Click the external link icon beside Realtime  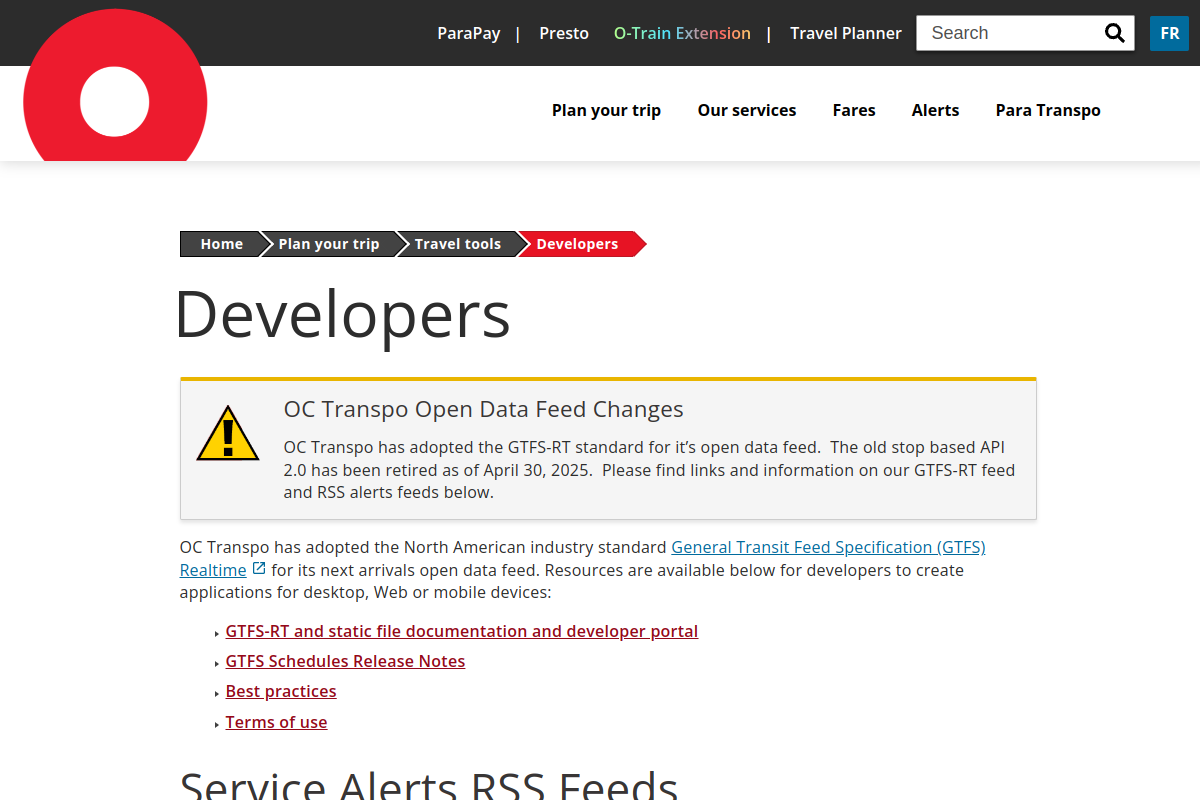tap(259, 569)
